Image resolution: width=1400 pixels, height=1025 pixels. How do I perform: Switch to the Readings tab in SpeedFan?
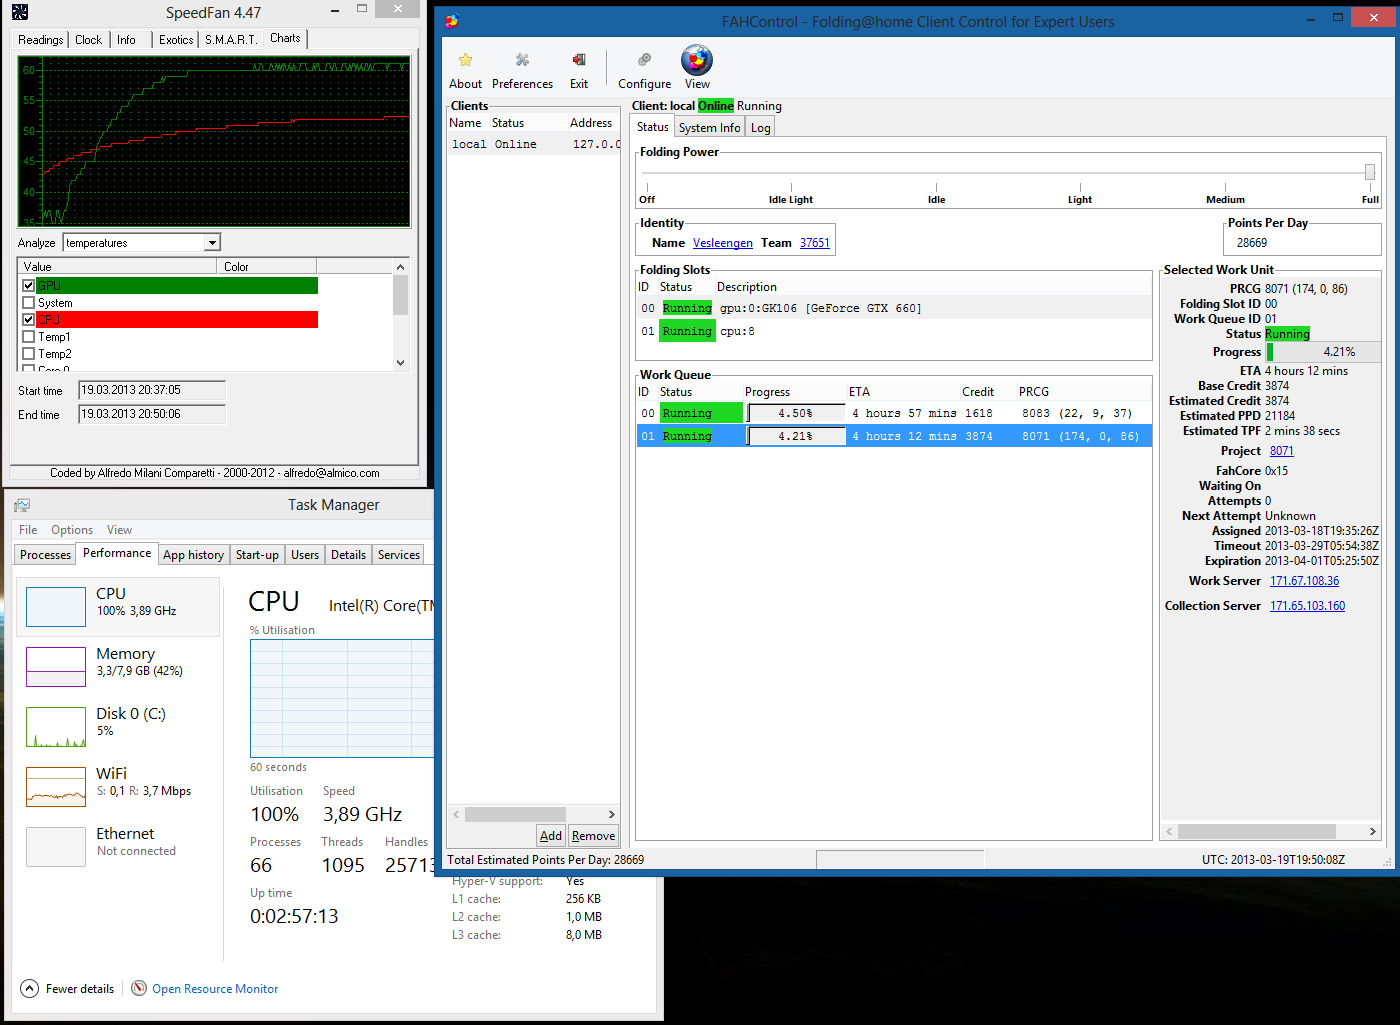[x=40, y=40]
